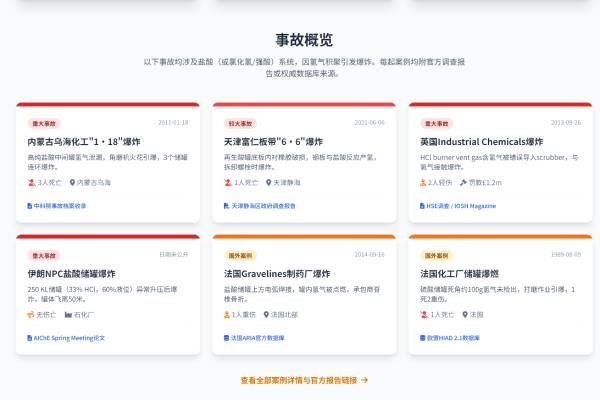Click the location pin icon in Tianjin card
Image resolution: width=600 pixels, height=400 pixels.
click(269, 183)
